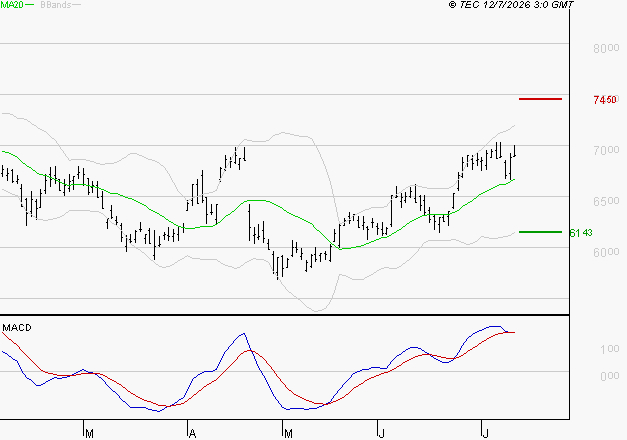Click the second M month marker
Screen dimensions: 627x440
288,434
